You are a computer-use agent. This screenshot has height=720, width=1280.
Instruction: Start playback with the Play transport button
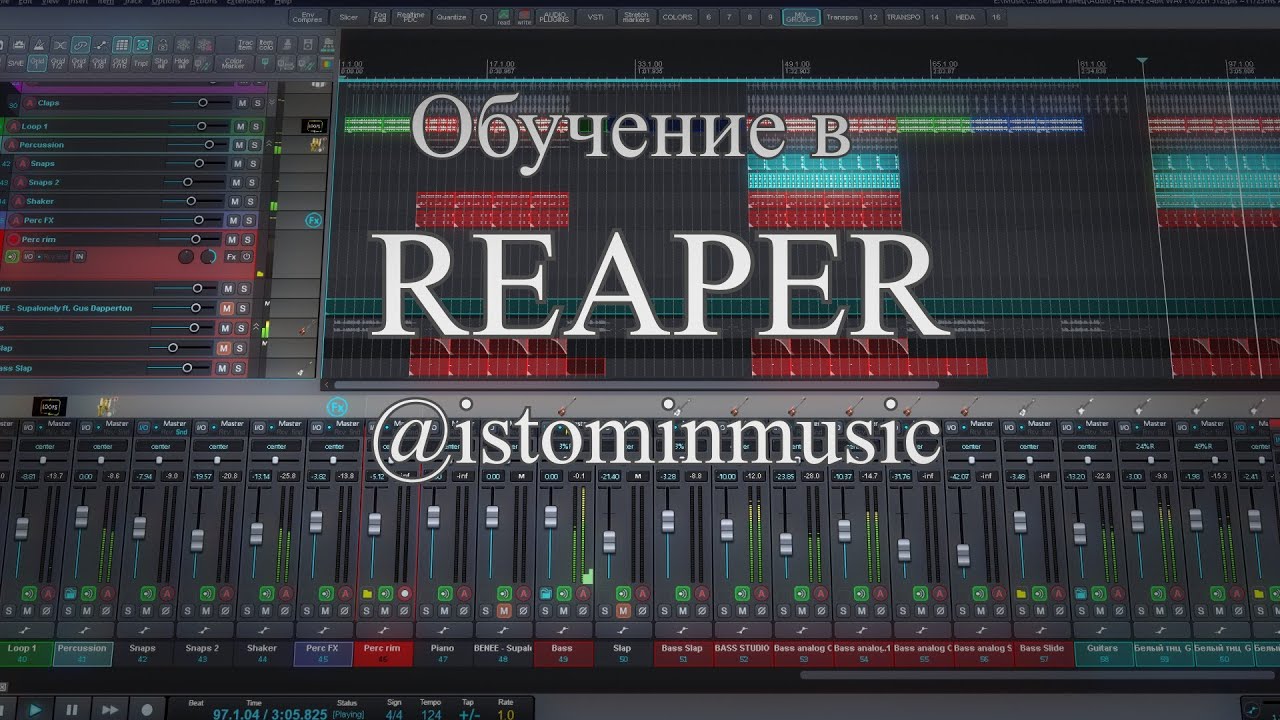coord(35,709)
